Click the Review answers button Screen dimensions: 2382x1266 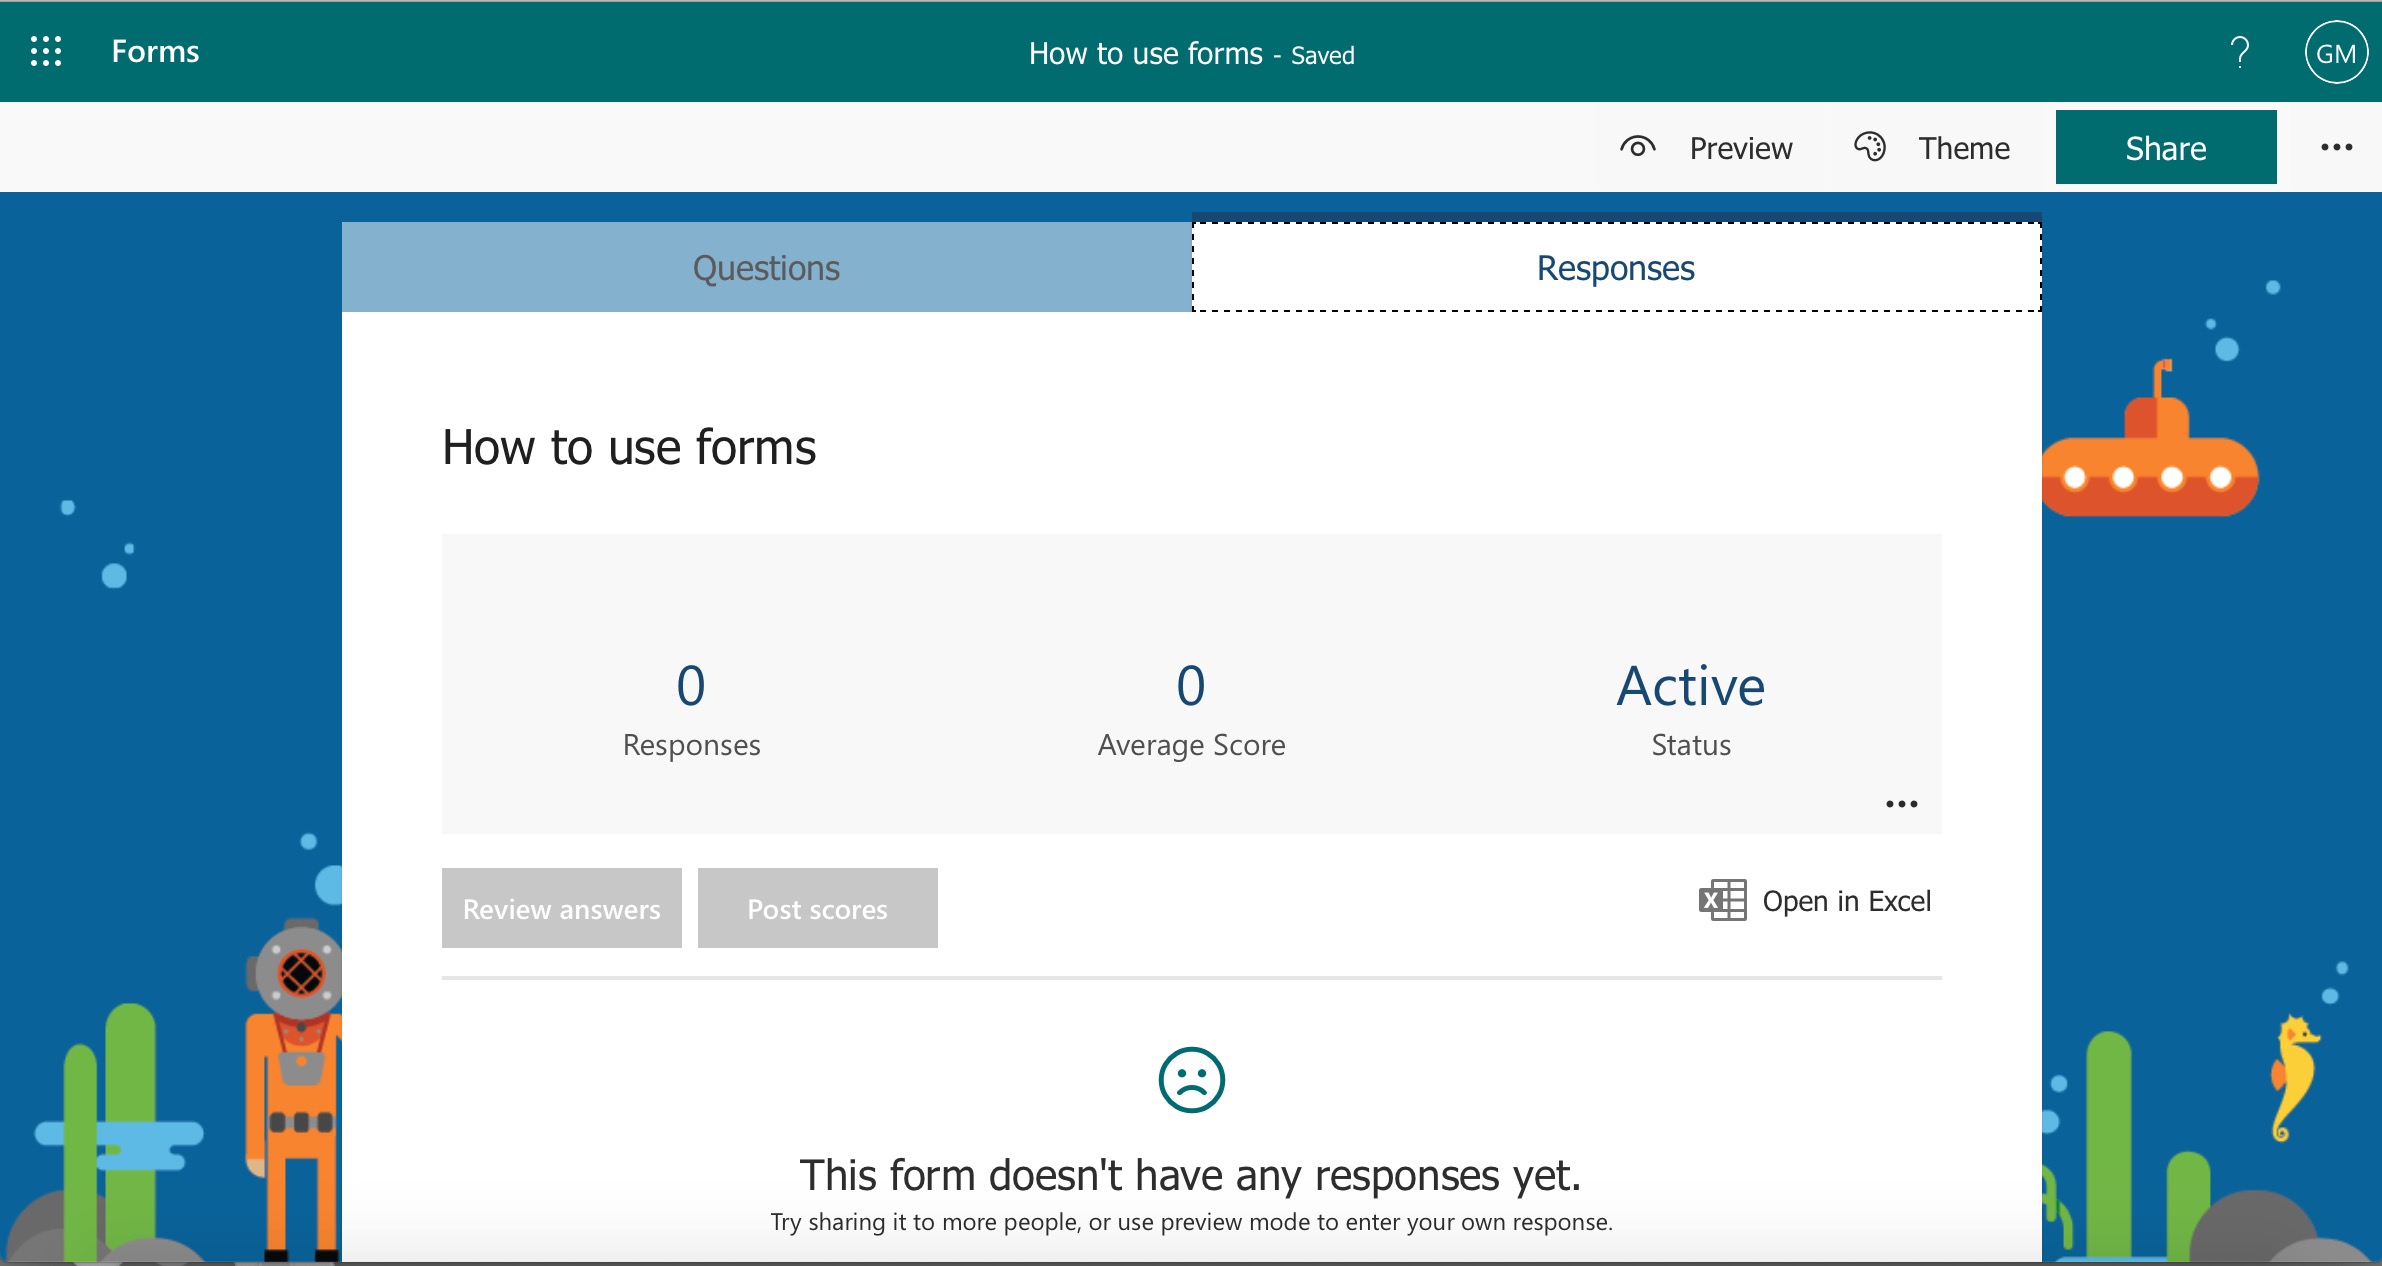[561, 908]
